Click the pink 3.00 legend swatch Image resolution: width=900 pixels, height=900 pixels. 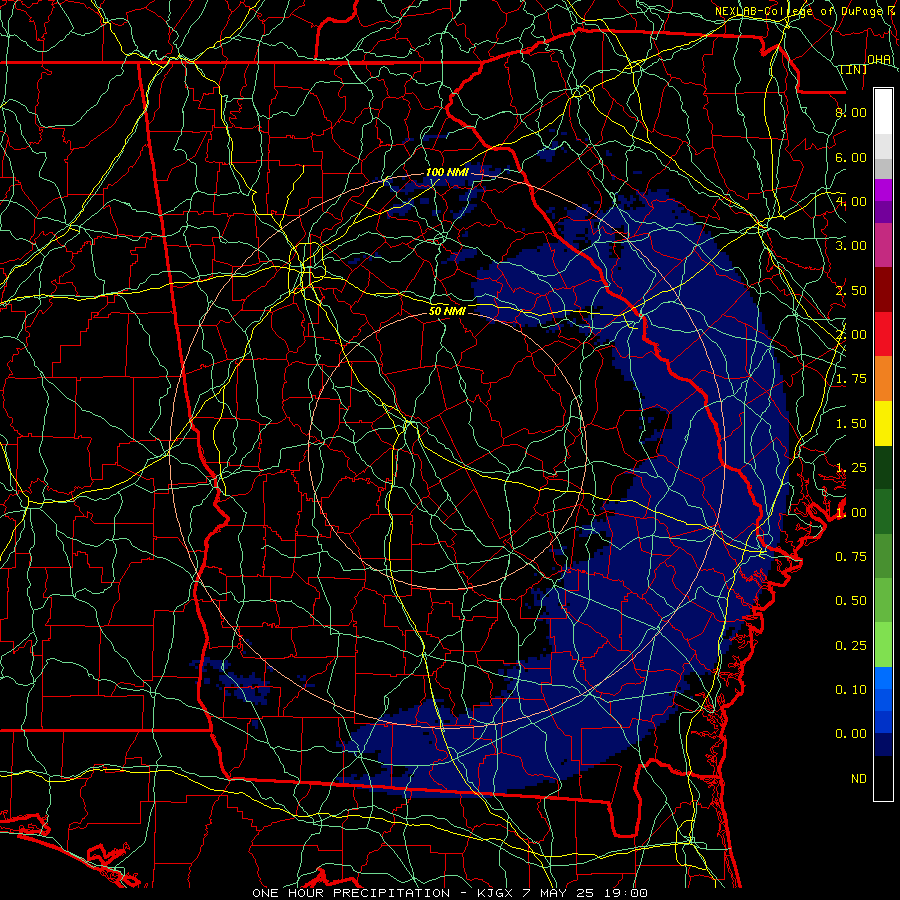883,245
